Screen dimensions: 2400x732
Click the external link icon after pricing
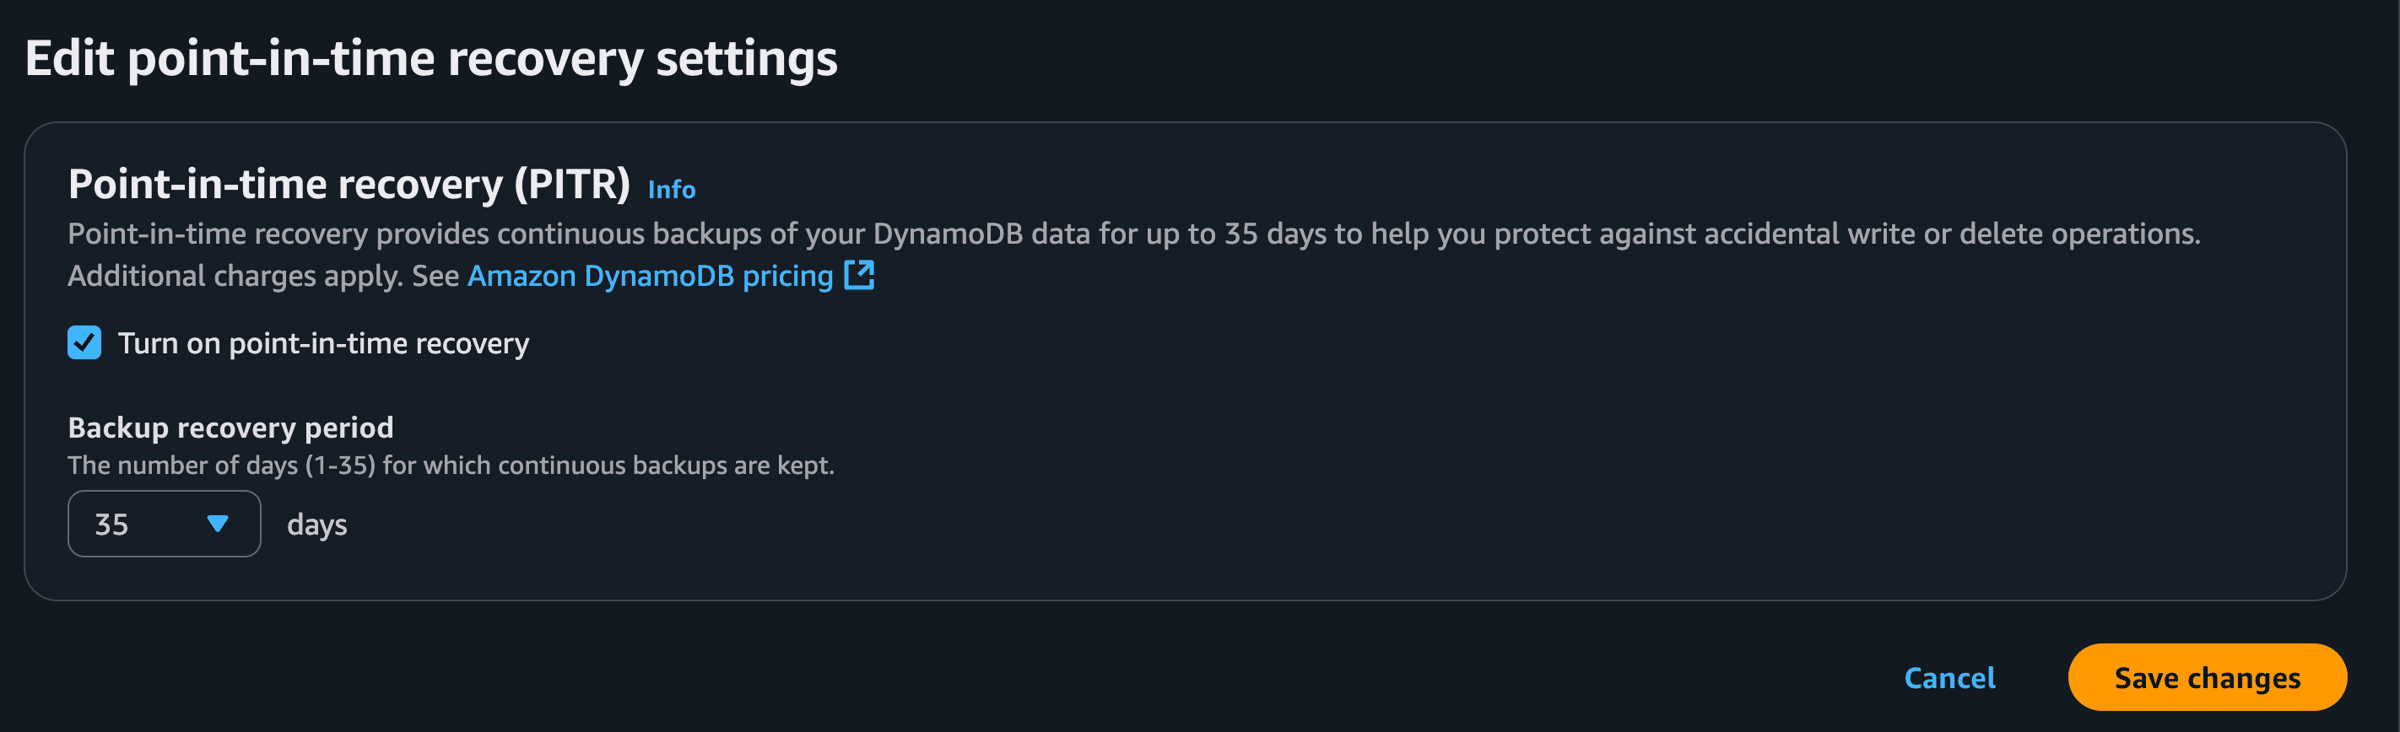point(859,275)
